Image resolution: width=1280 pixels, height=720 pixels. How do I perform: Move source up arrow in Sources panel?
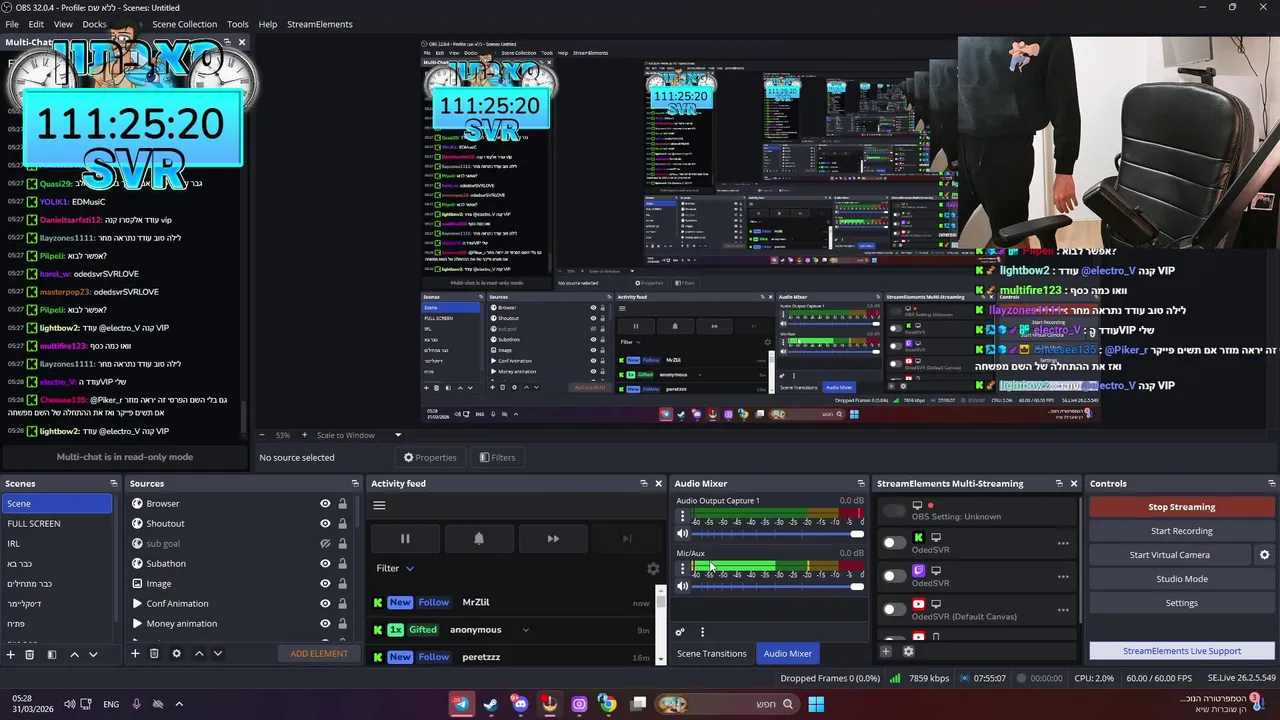tap(199, 654)
